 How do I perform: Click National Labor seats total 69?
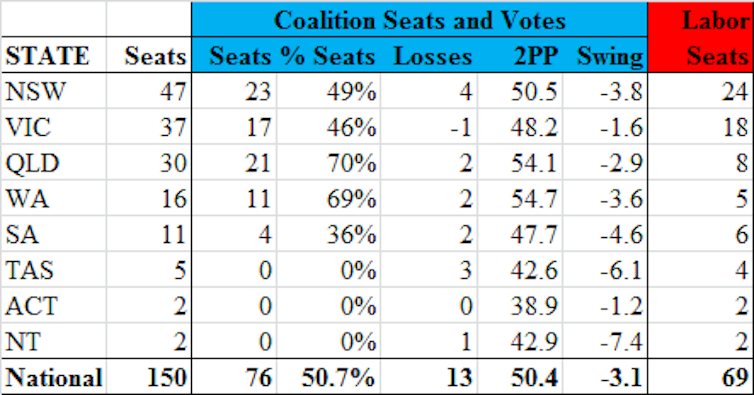point(735,377)
